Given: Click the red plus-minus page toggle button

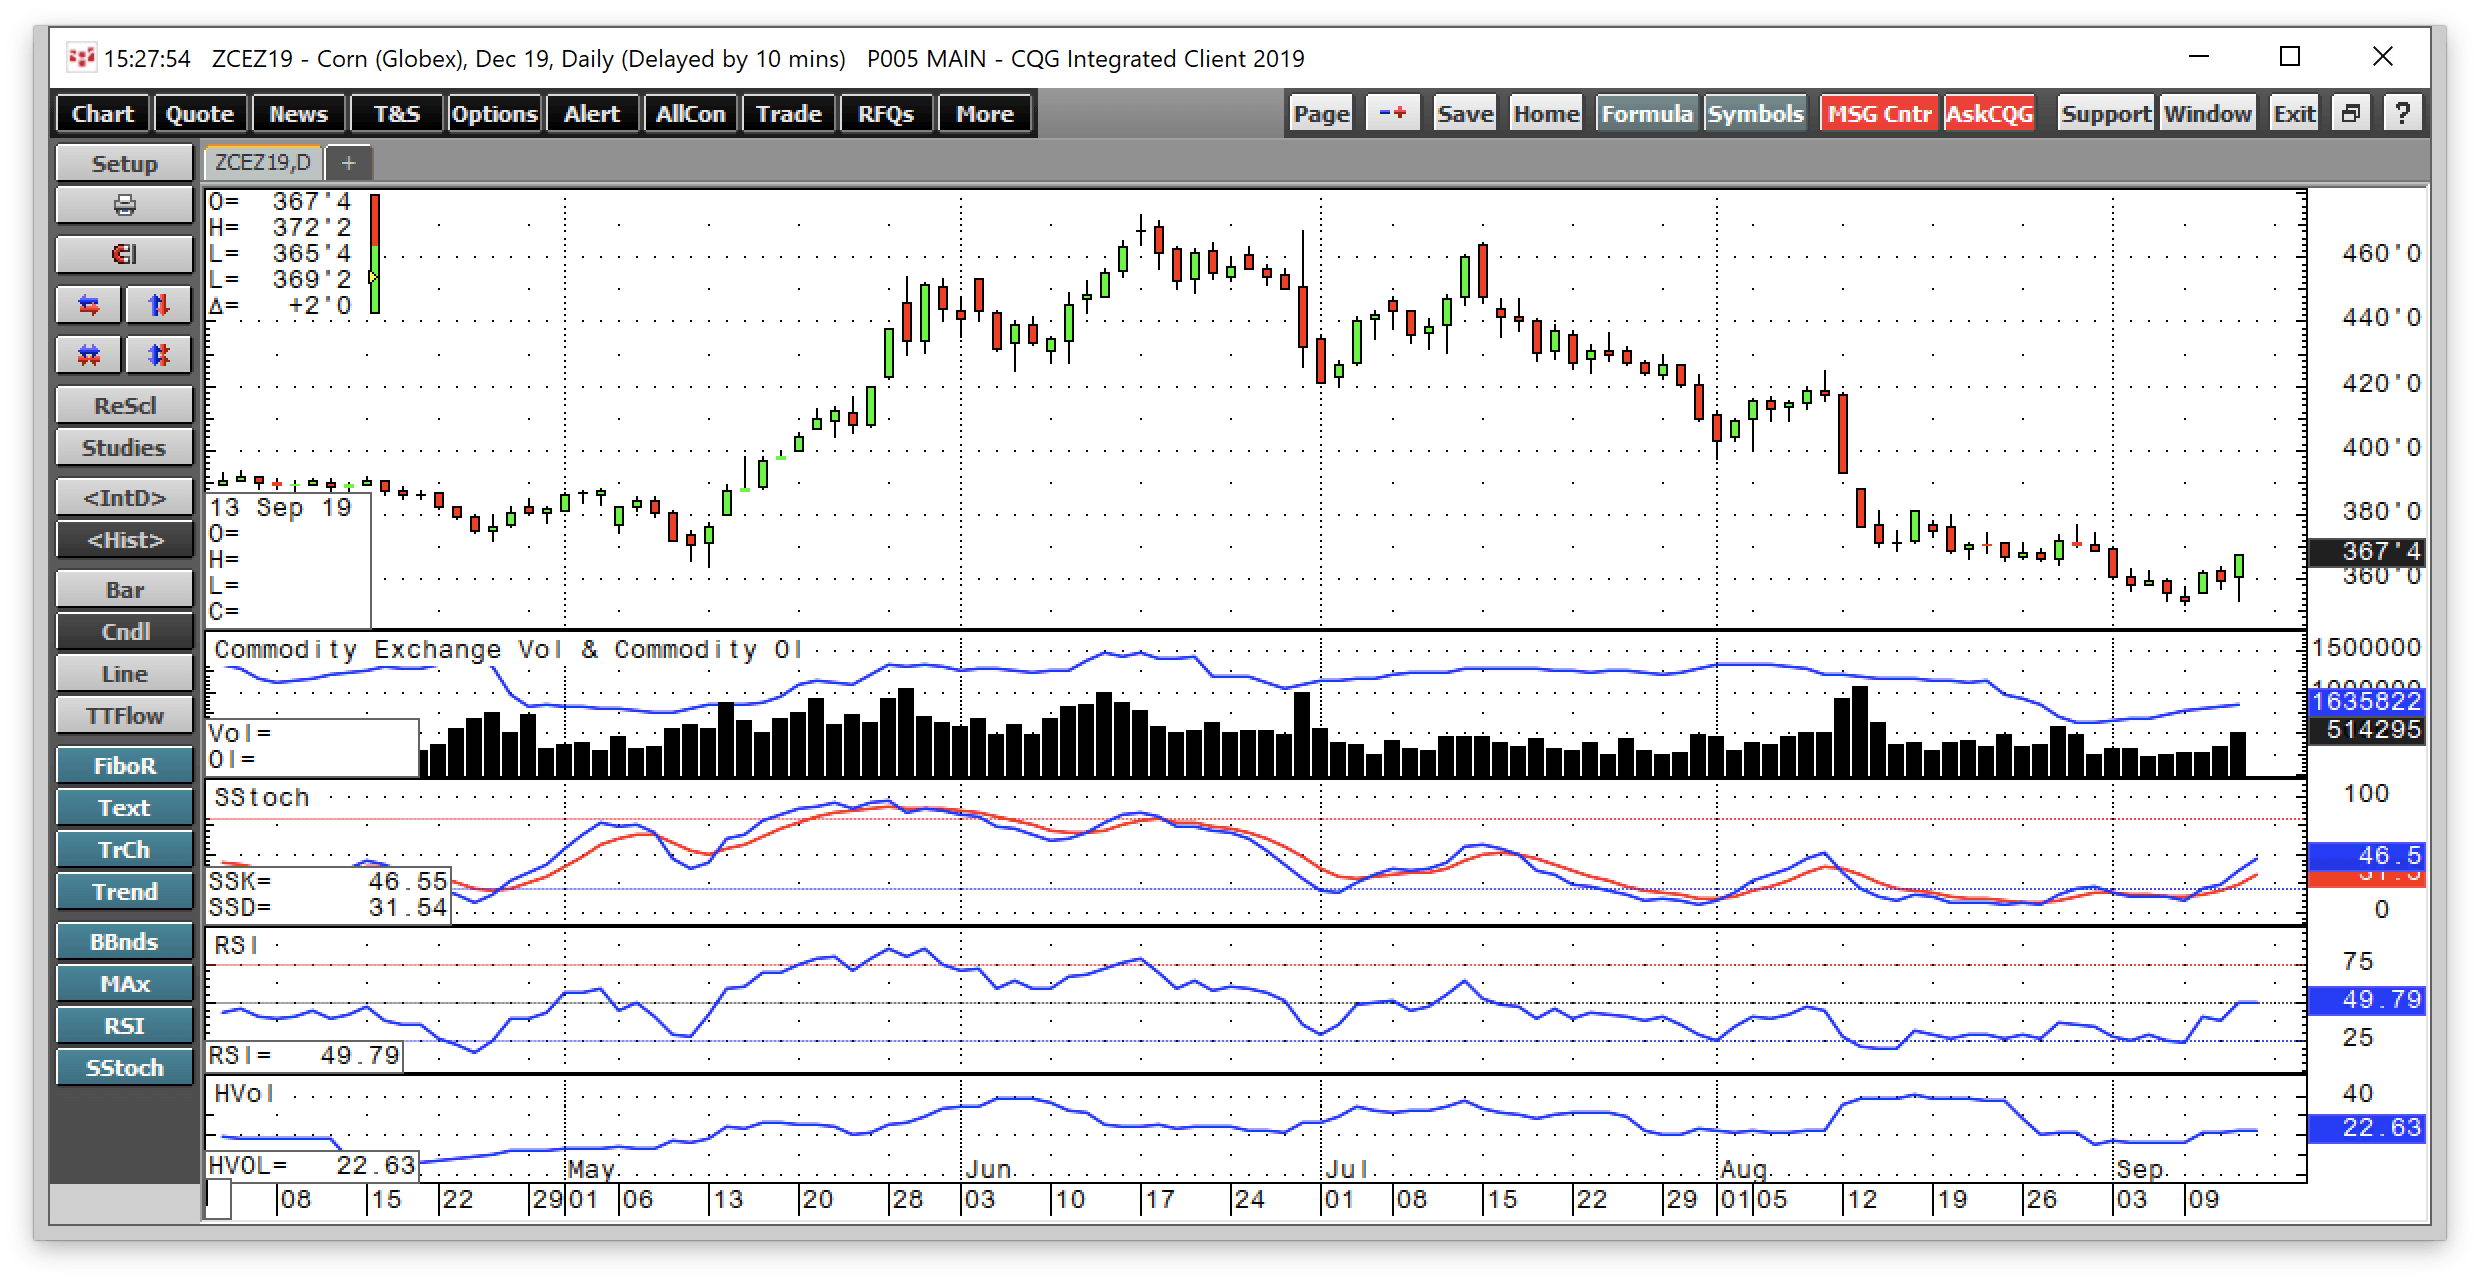Looking at the screenshot, I should (x=1393, y=113).
